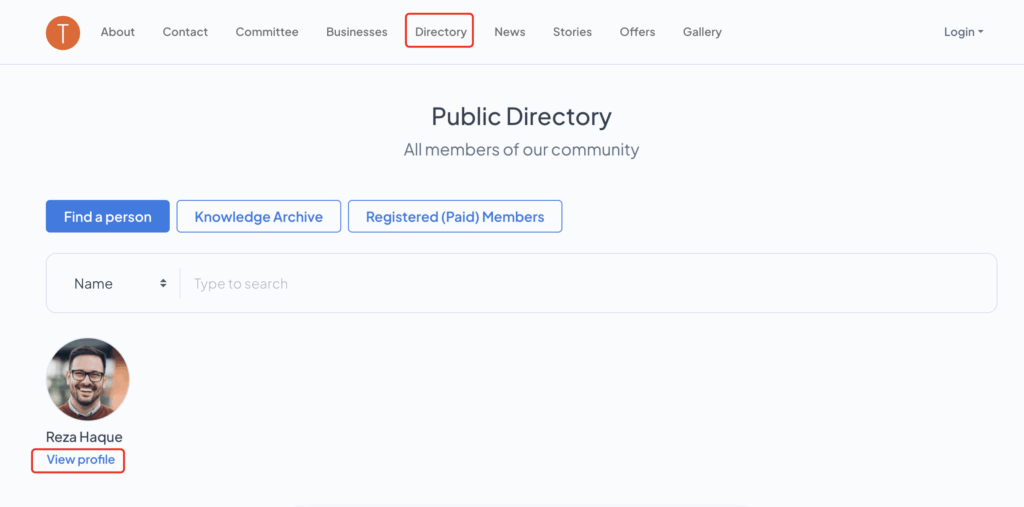
Task: Navigate to Businesses in the navbar
Action: pos(356,32)
